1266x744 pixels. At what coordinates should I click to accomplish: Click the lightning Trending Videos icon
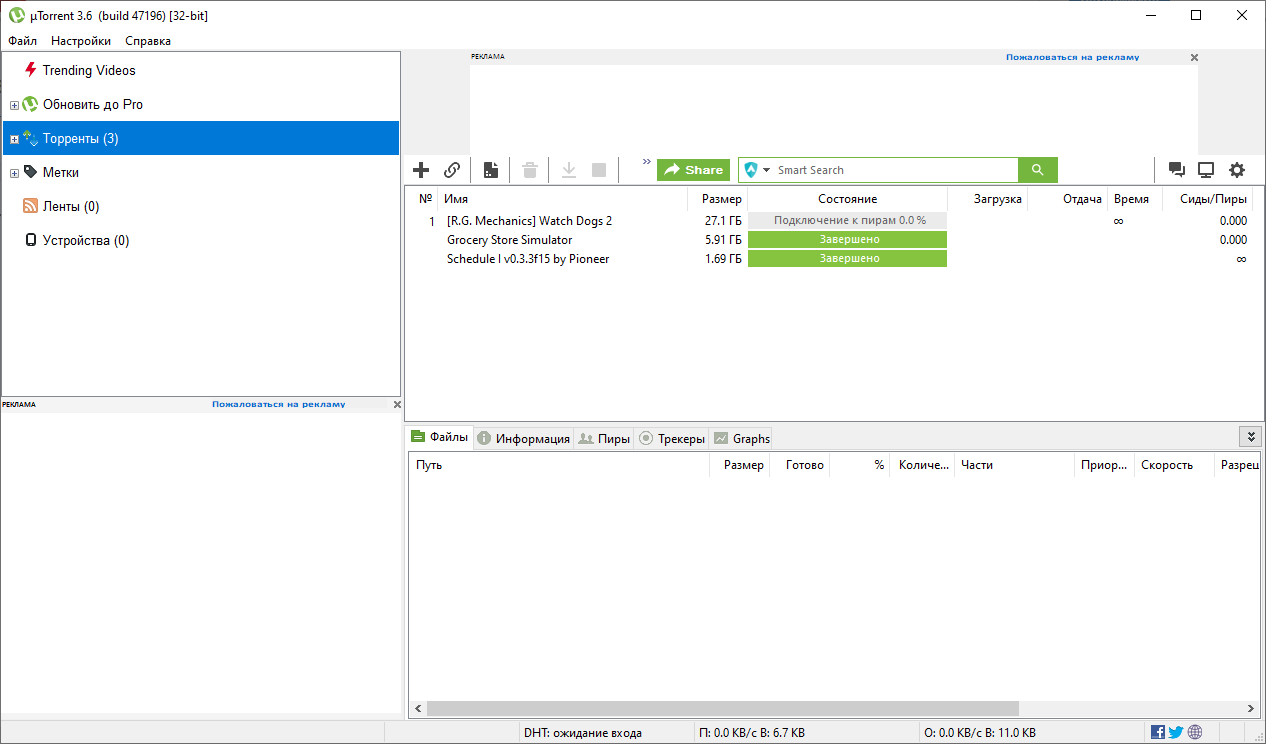[x=30, y=70]
